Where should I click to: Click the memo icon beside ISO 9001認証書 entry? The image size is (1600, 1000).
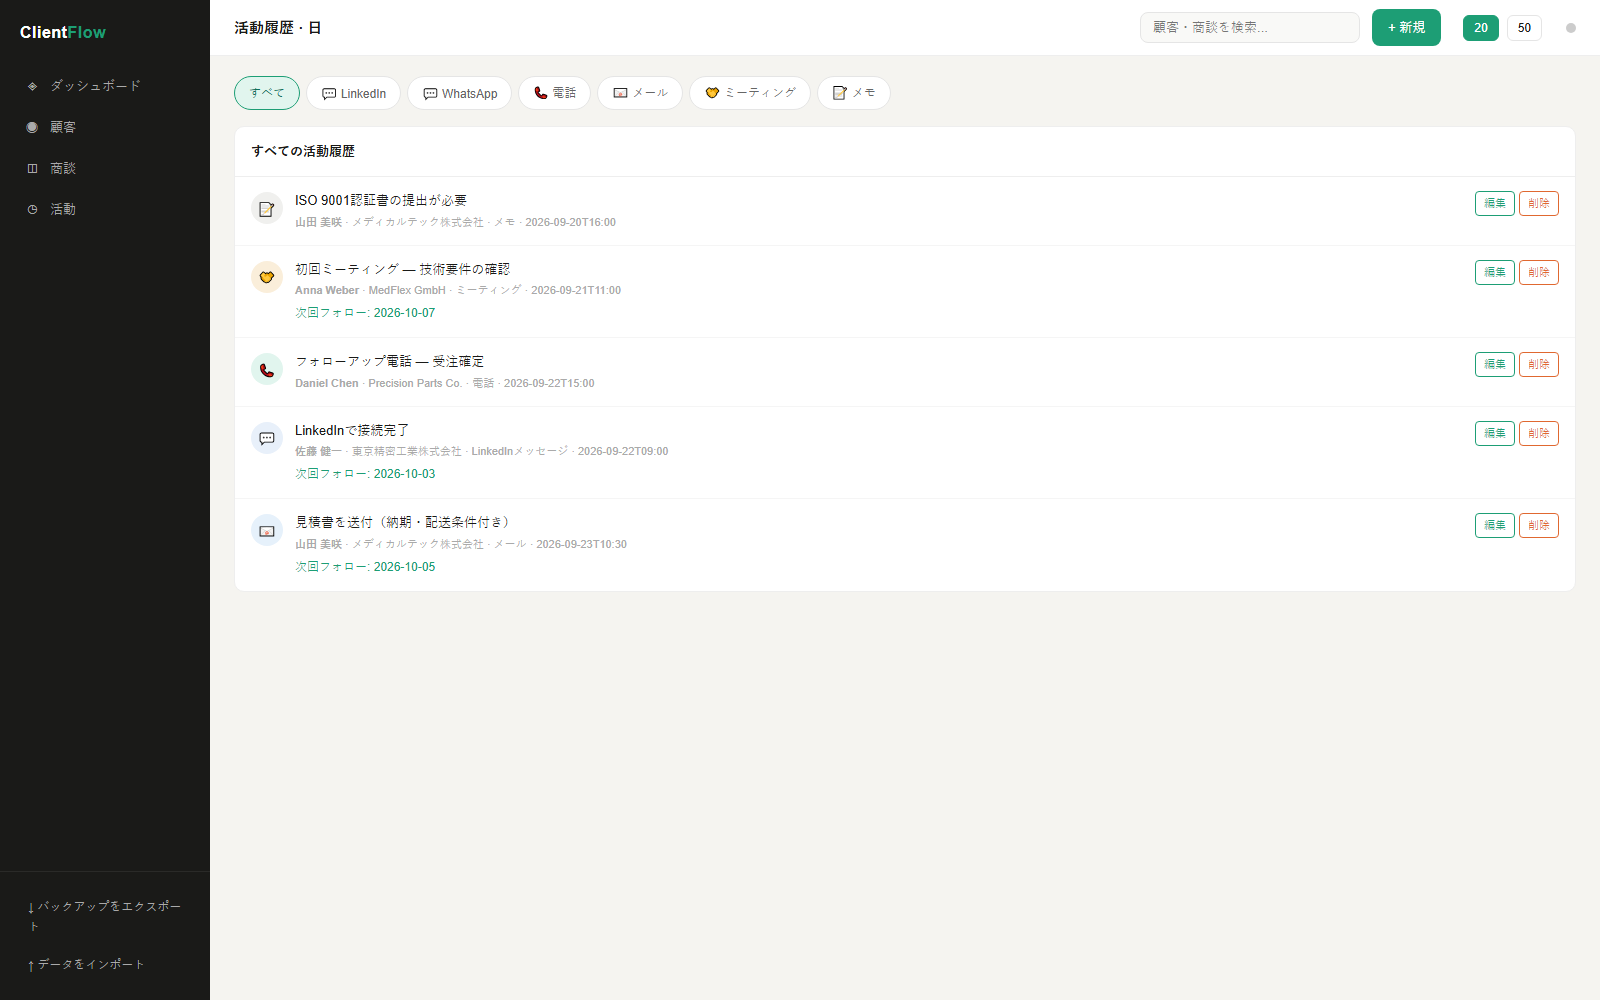(x=267, y=209)
